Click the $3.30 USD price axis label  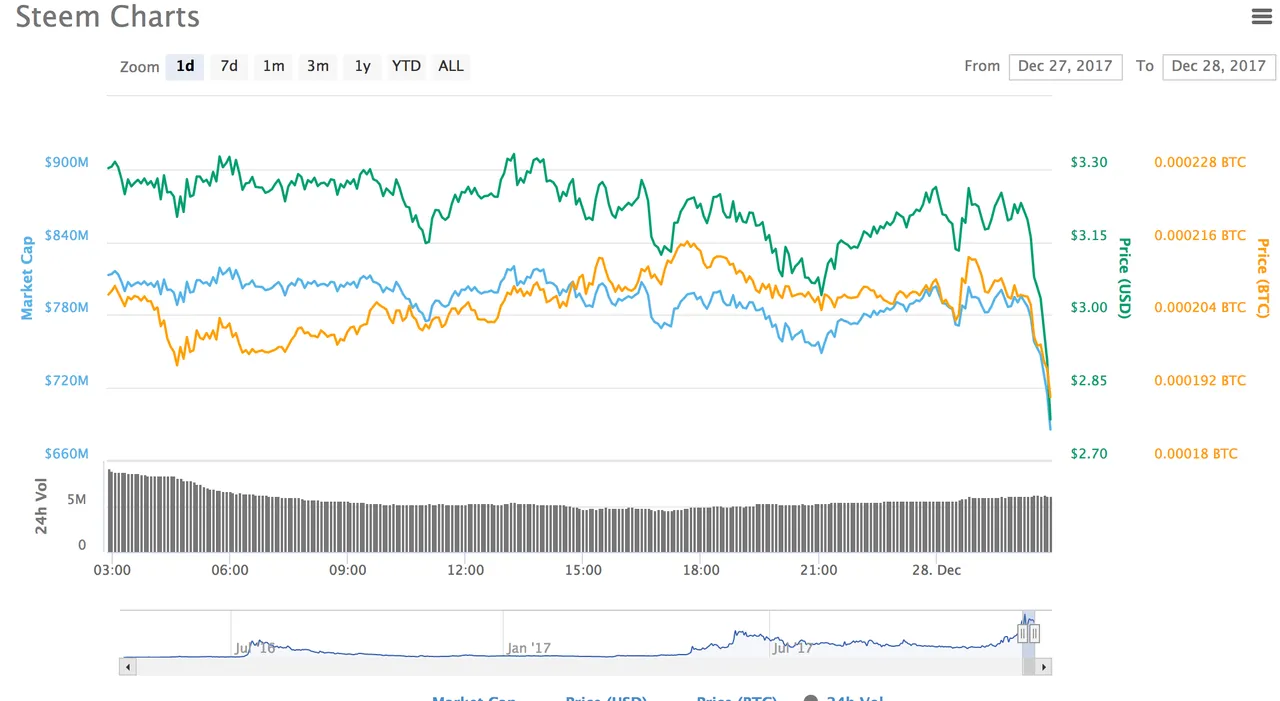(x=1089, y=162)
